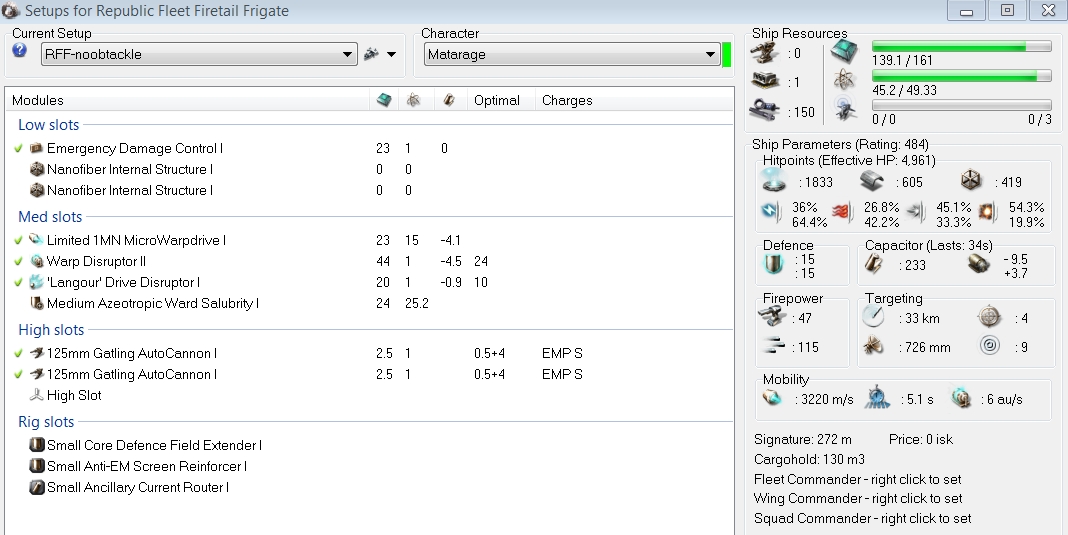Select the Medium Azeotropic Ward Salubrity I row
This screenshot has width=1068, height=535.
(x=370, y=303)
